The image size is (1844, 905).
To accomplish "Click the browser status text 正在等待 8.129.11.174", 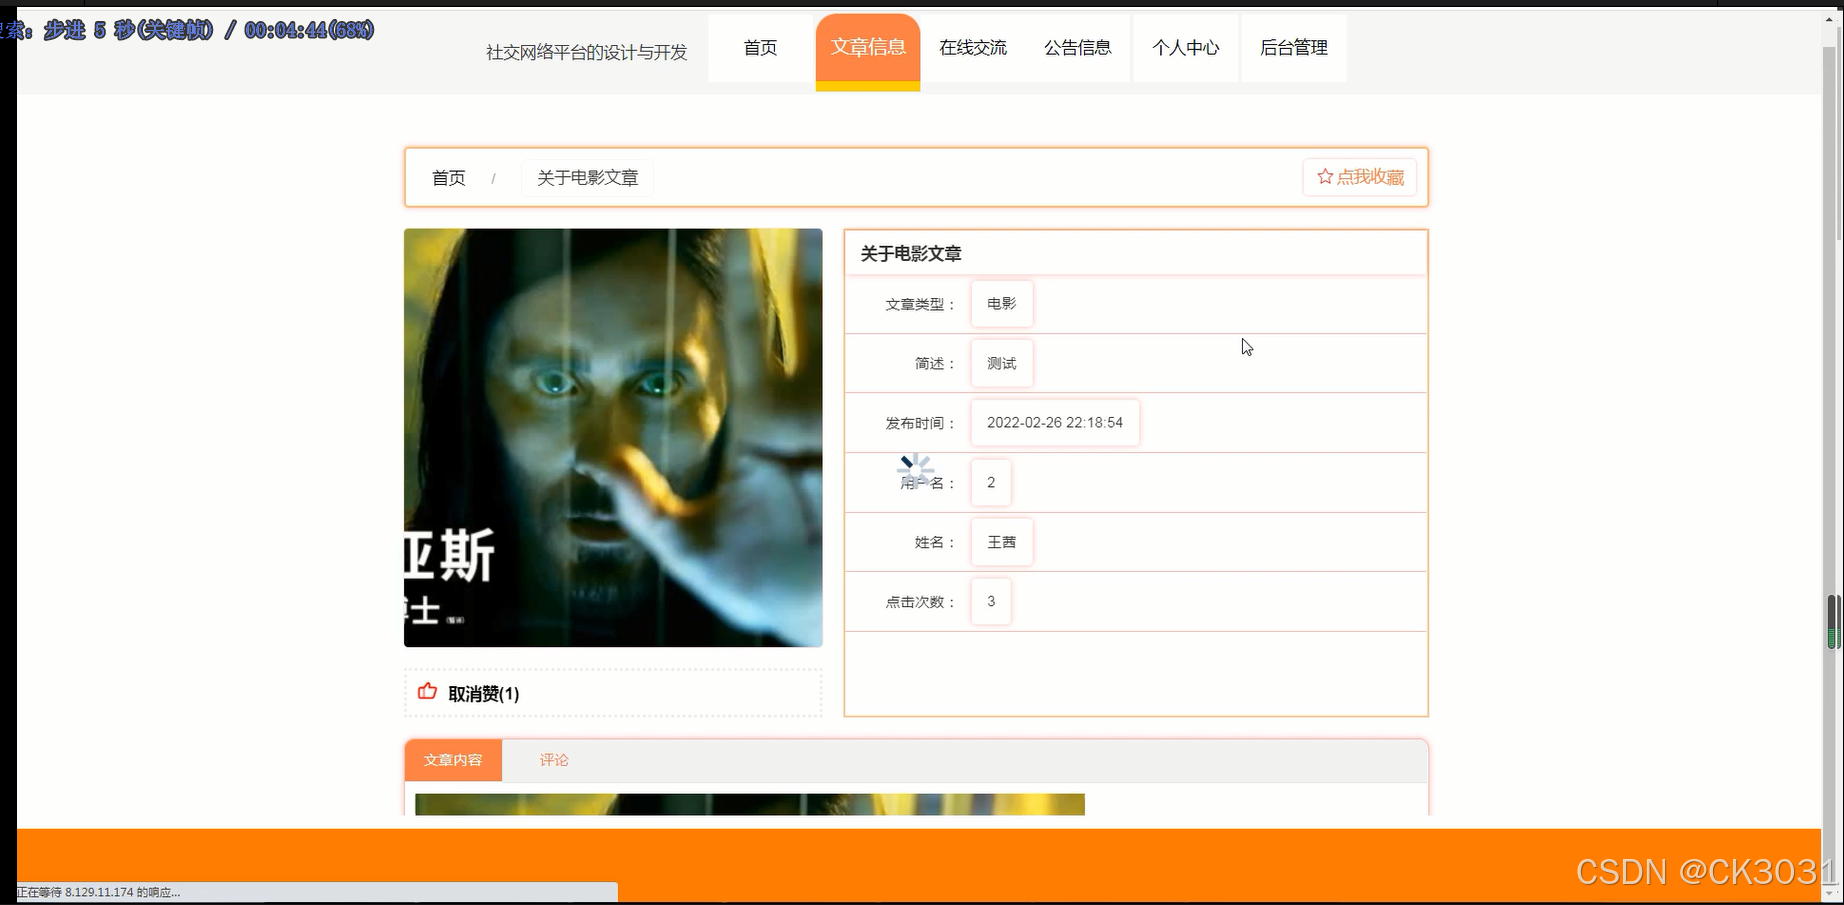I will click(98, 892).
